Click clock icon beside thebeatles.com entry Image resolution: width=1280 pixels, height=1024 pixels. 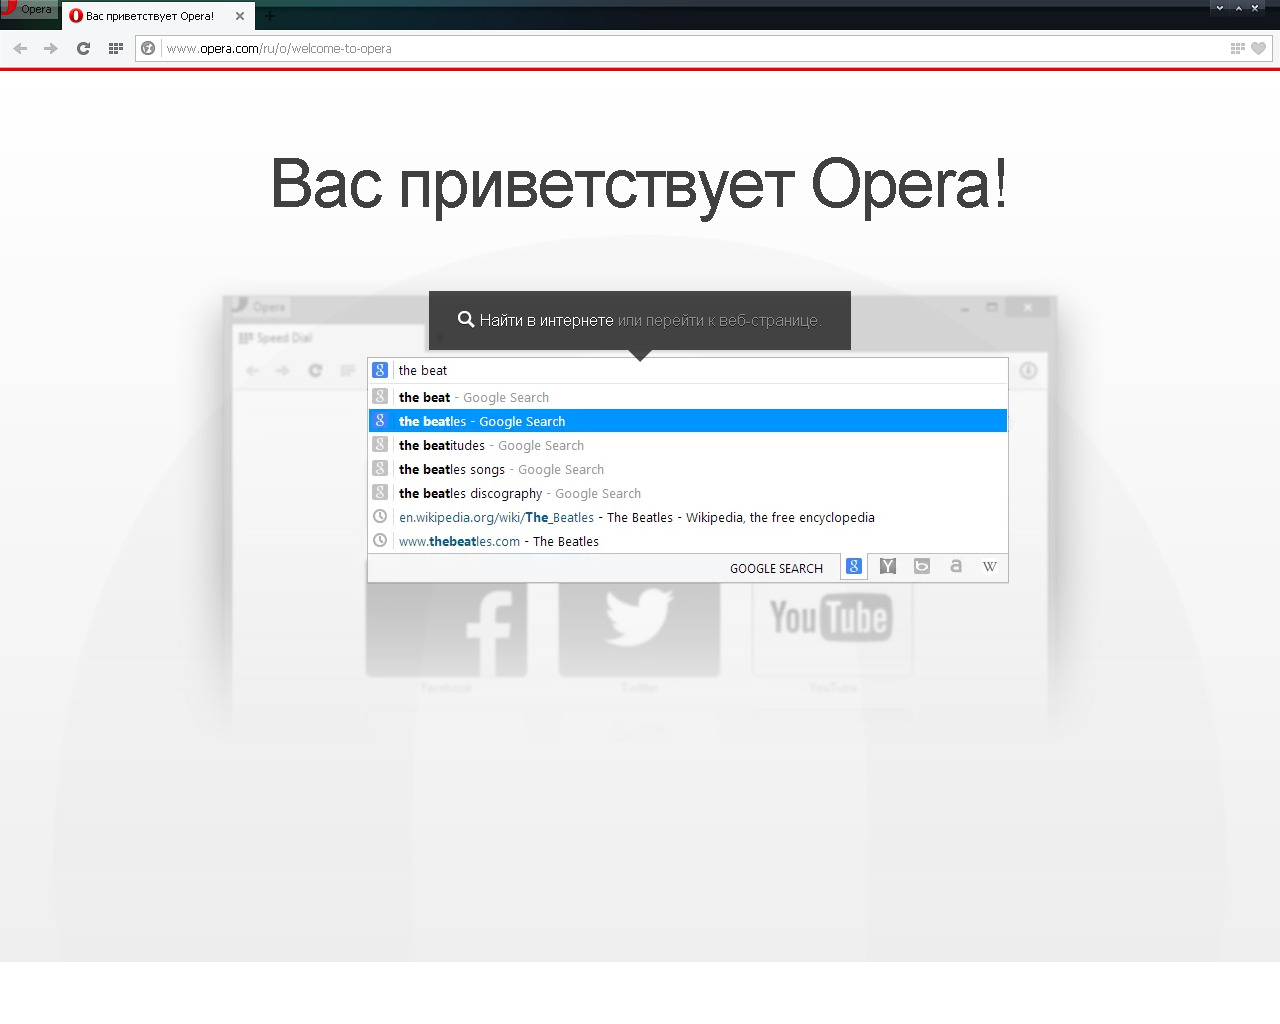(380, 541)
